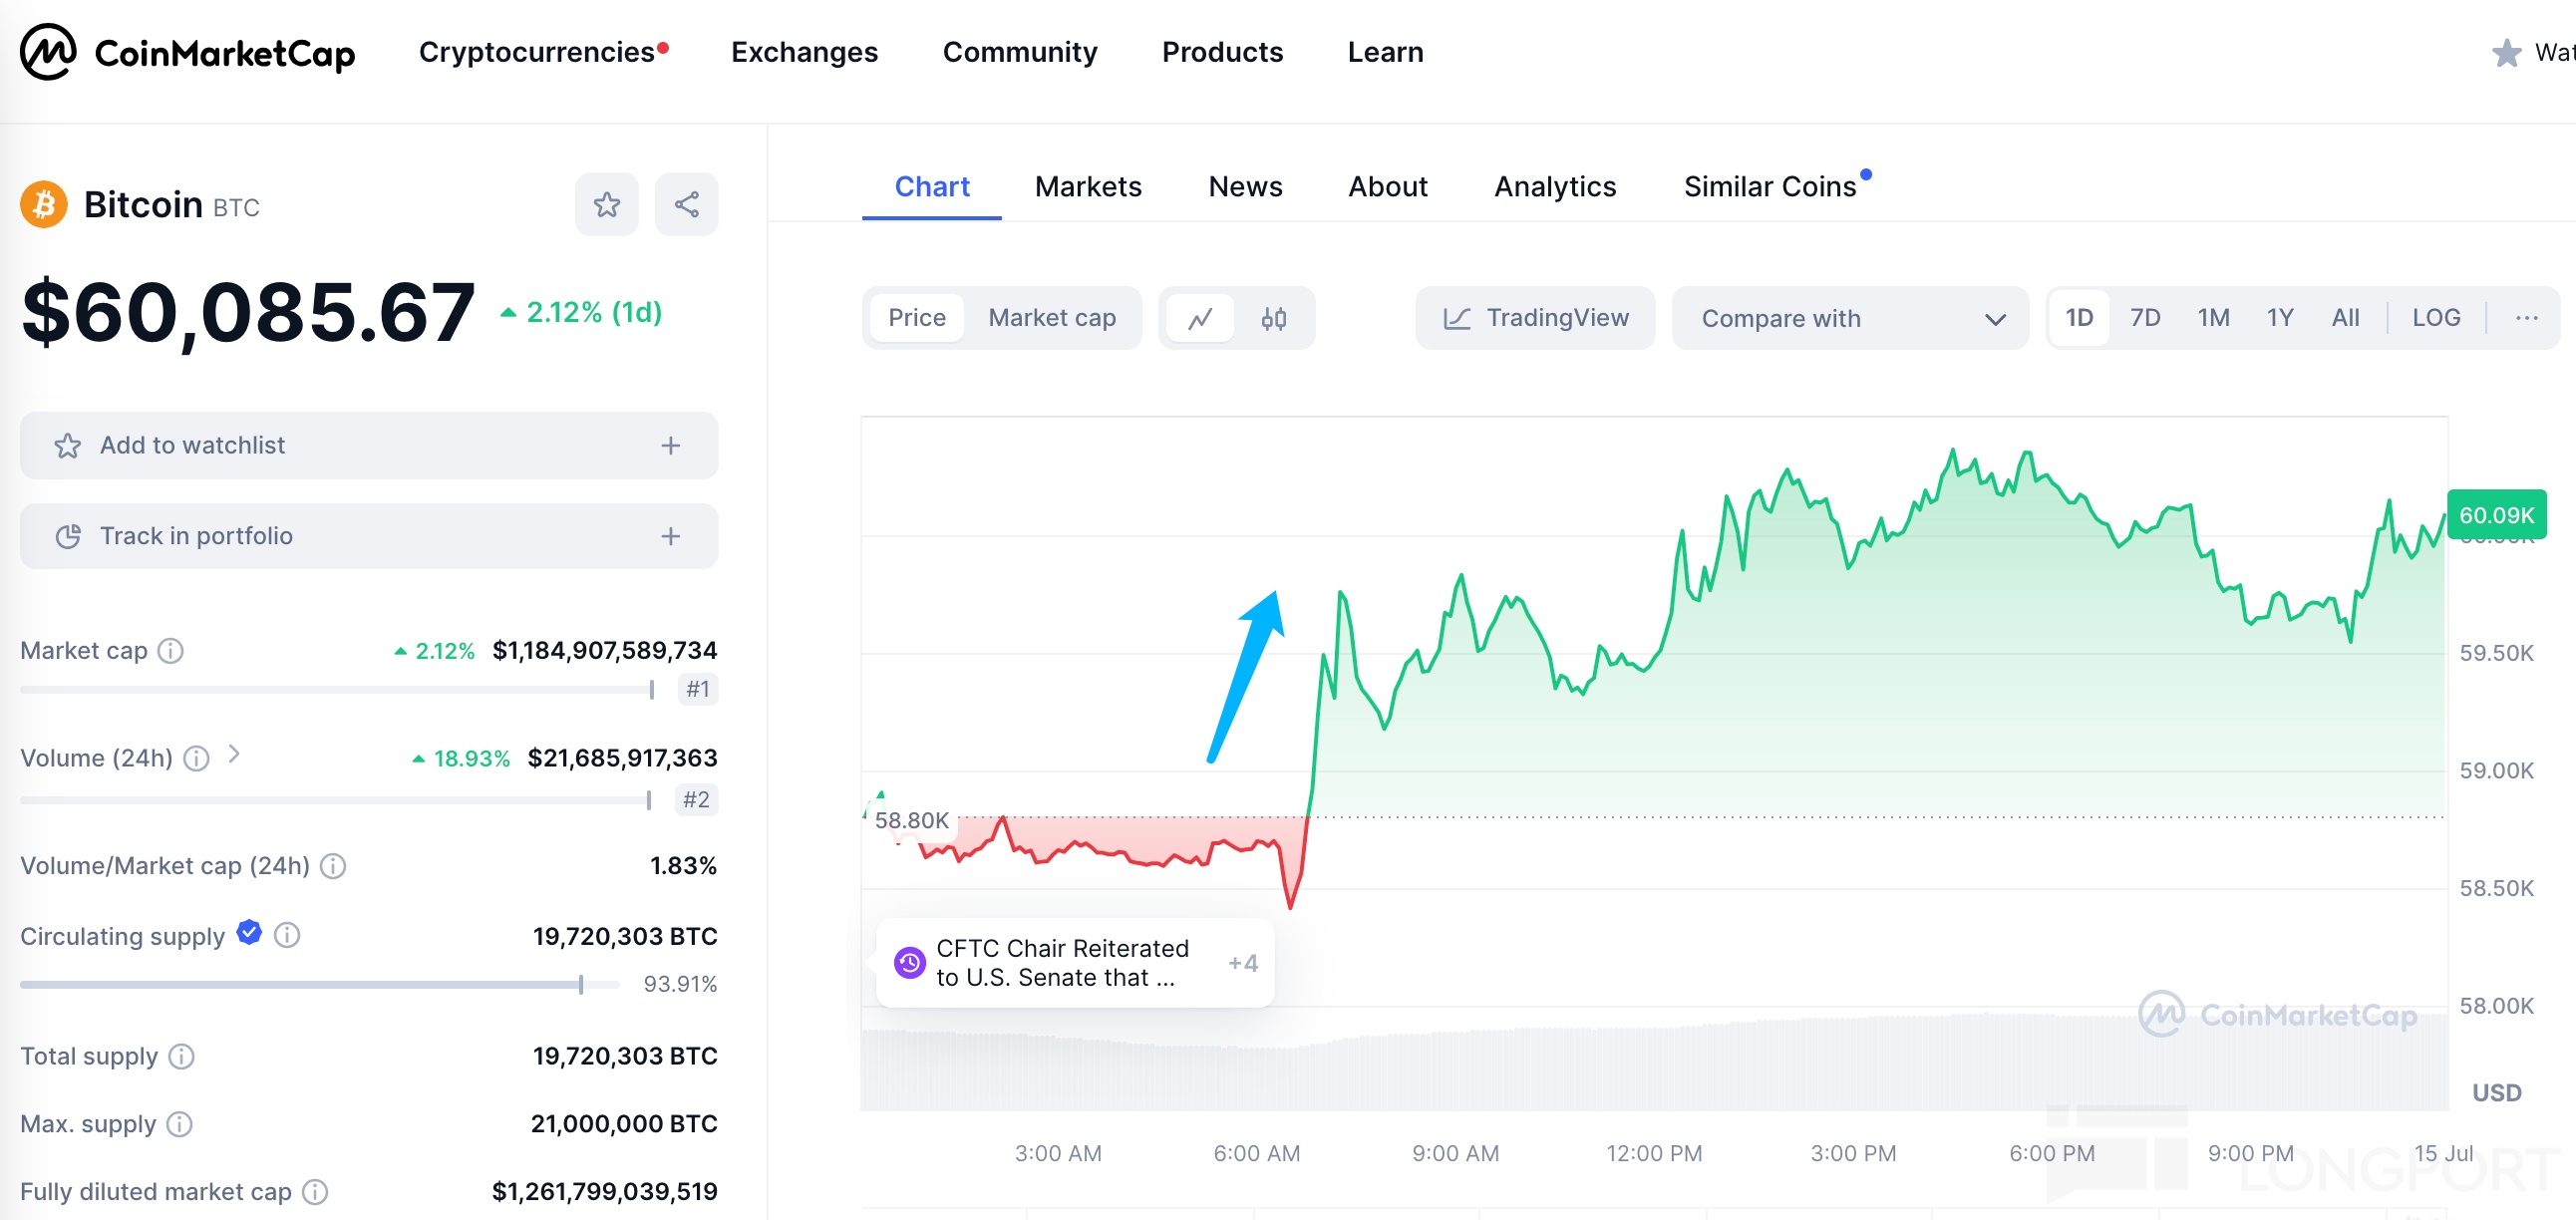Switch chart to Market cap
The image size is (2576, 1220).
pyautogui.click(x=1052, y=318)
